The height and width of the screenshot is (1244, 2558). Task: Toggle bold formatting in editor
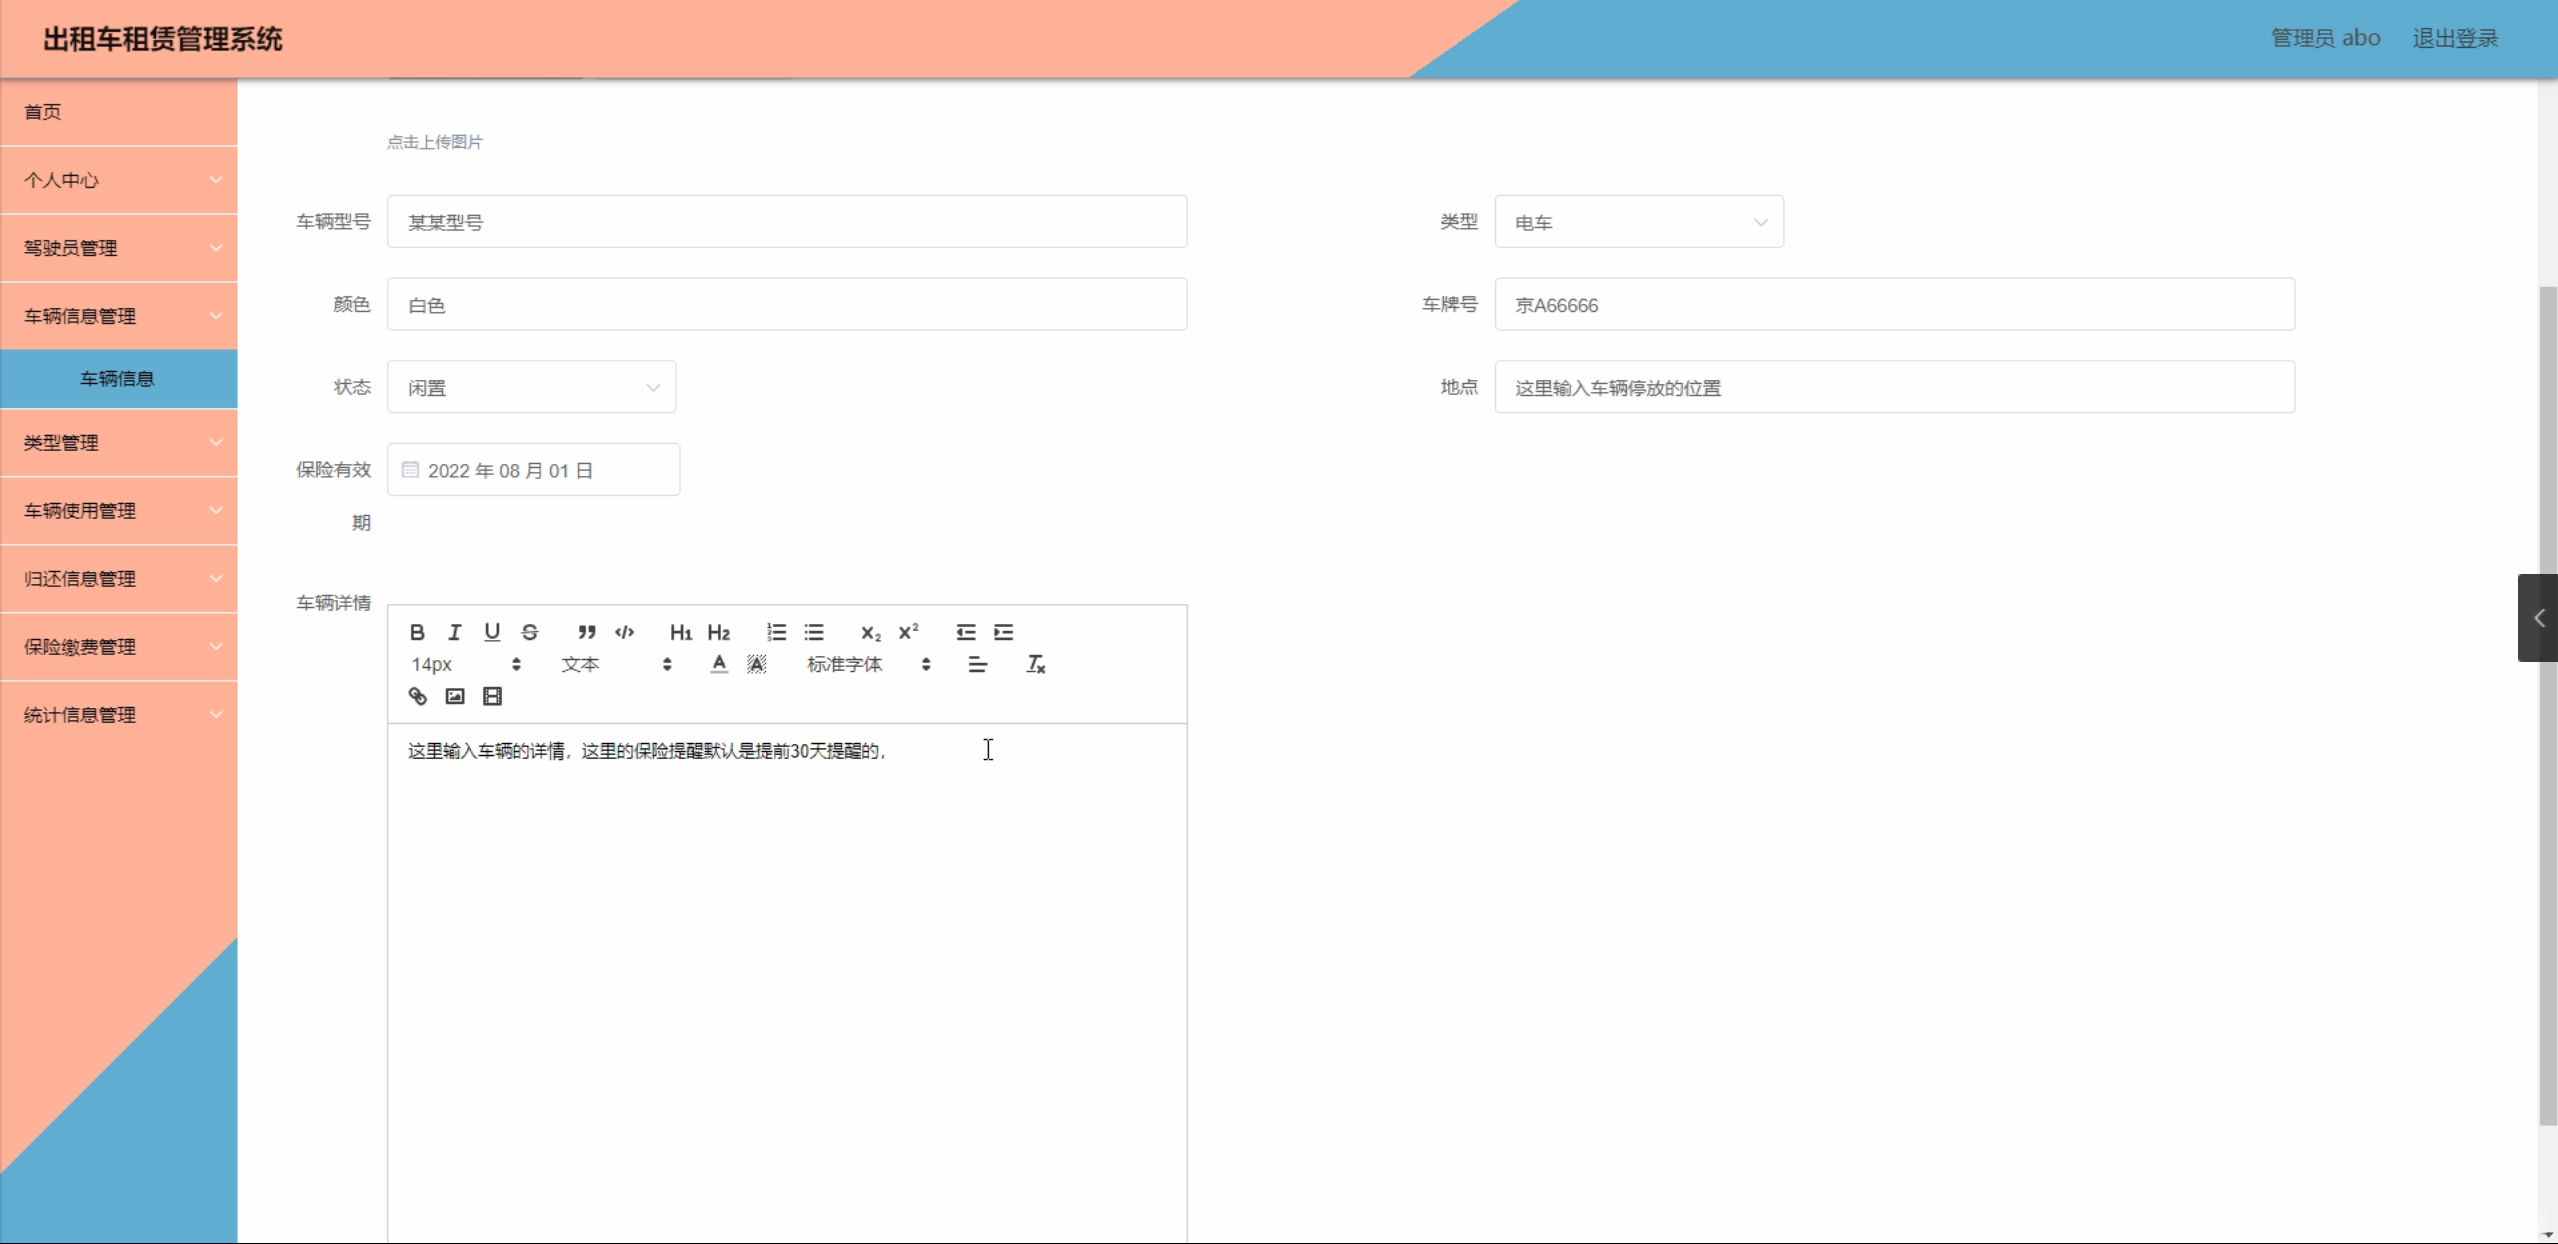[x=417, y=632]
